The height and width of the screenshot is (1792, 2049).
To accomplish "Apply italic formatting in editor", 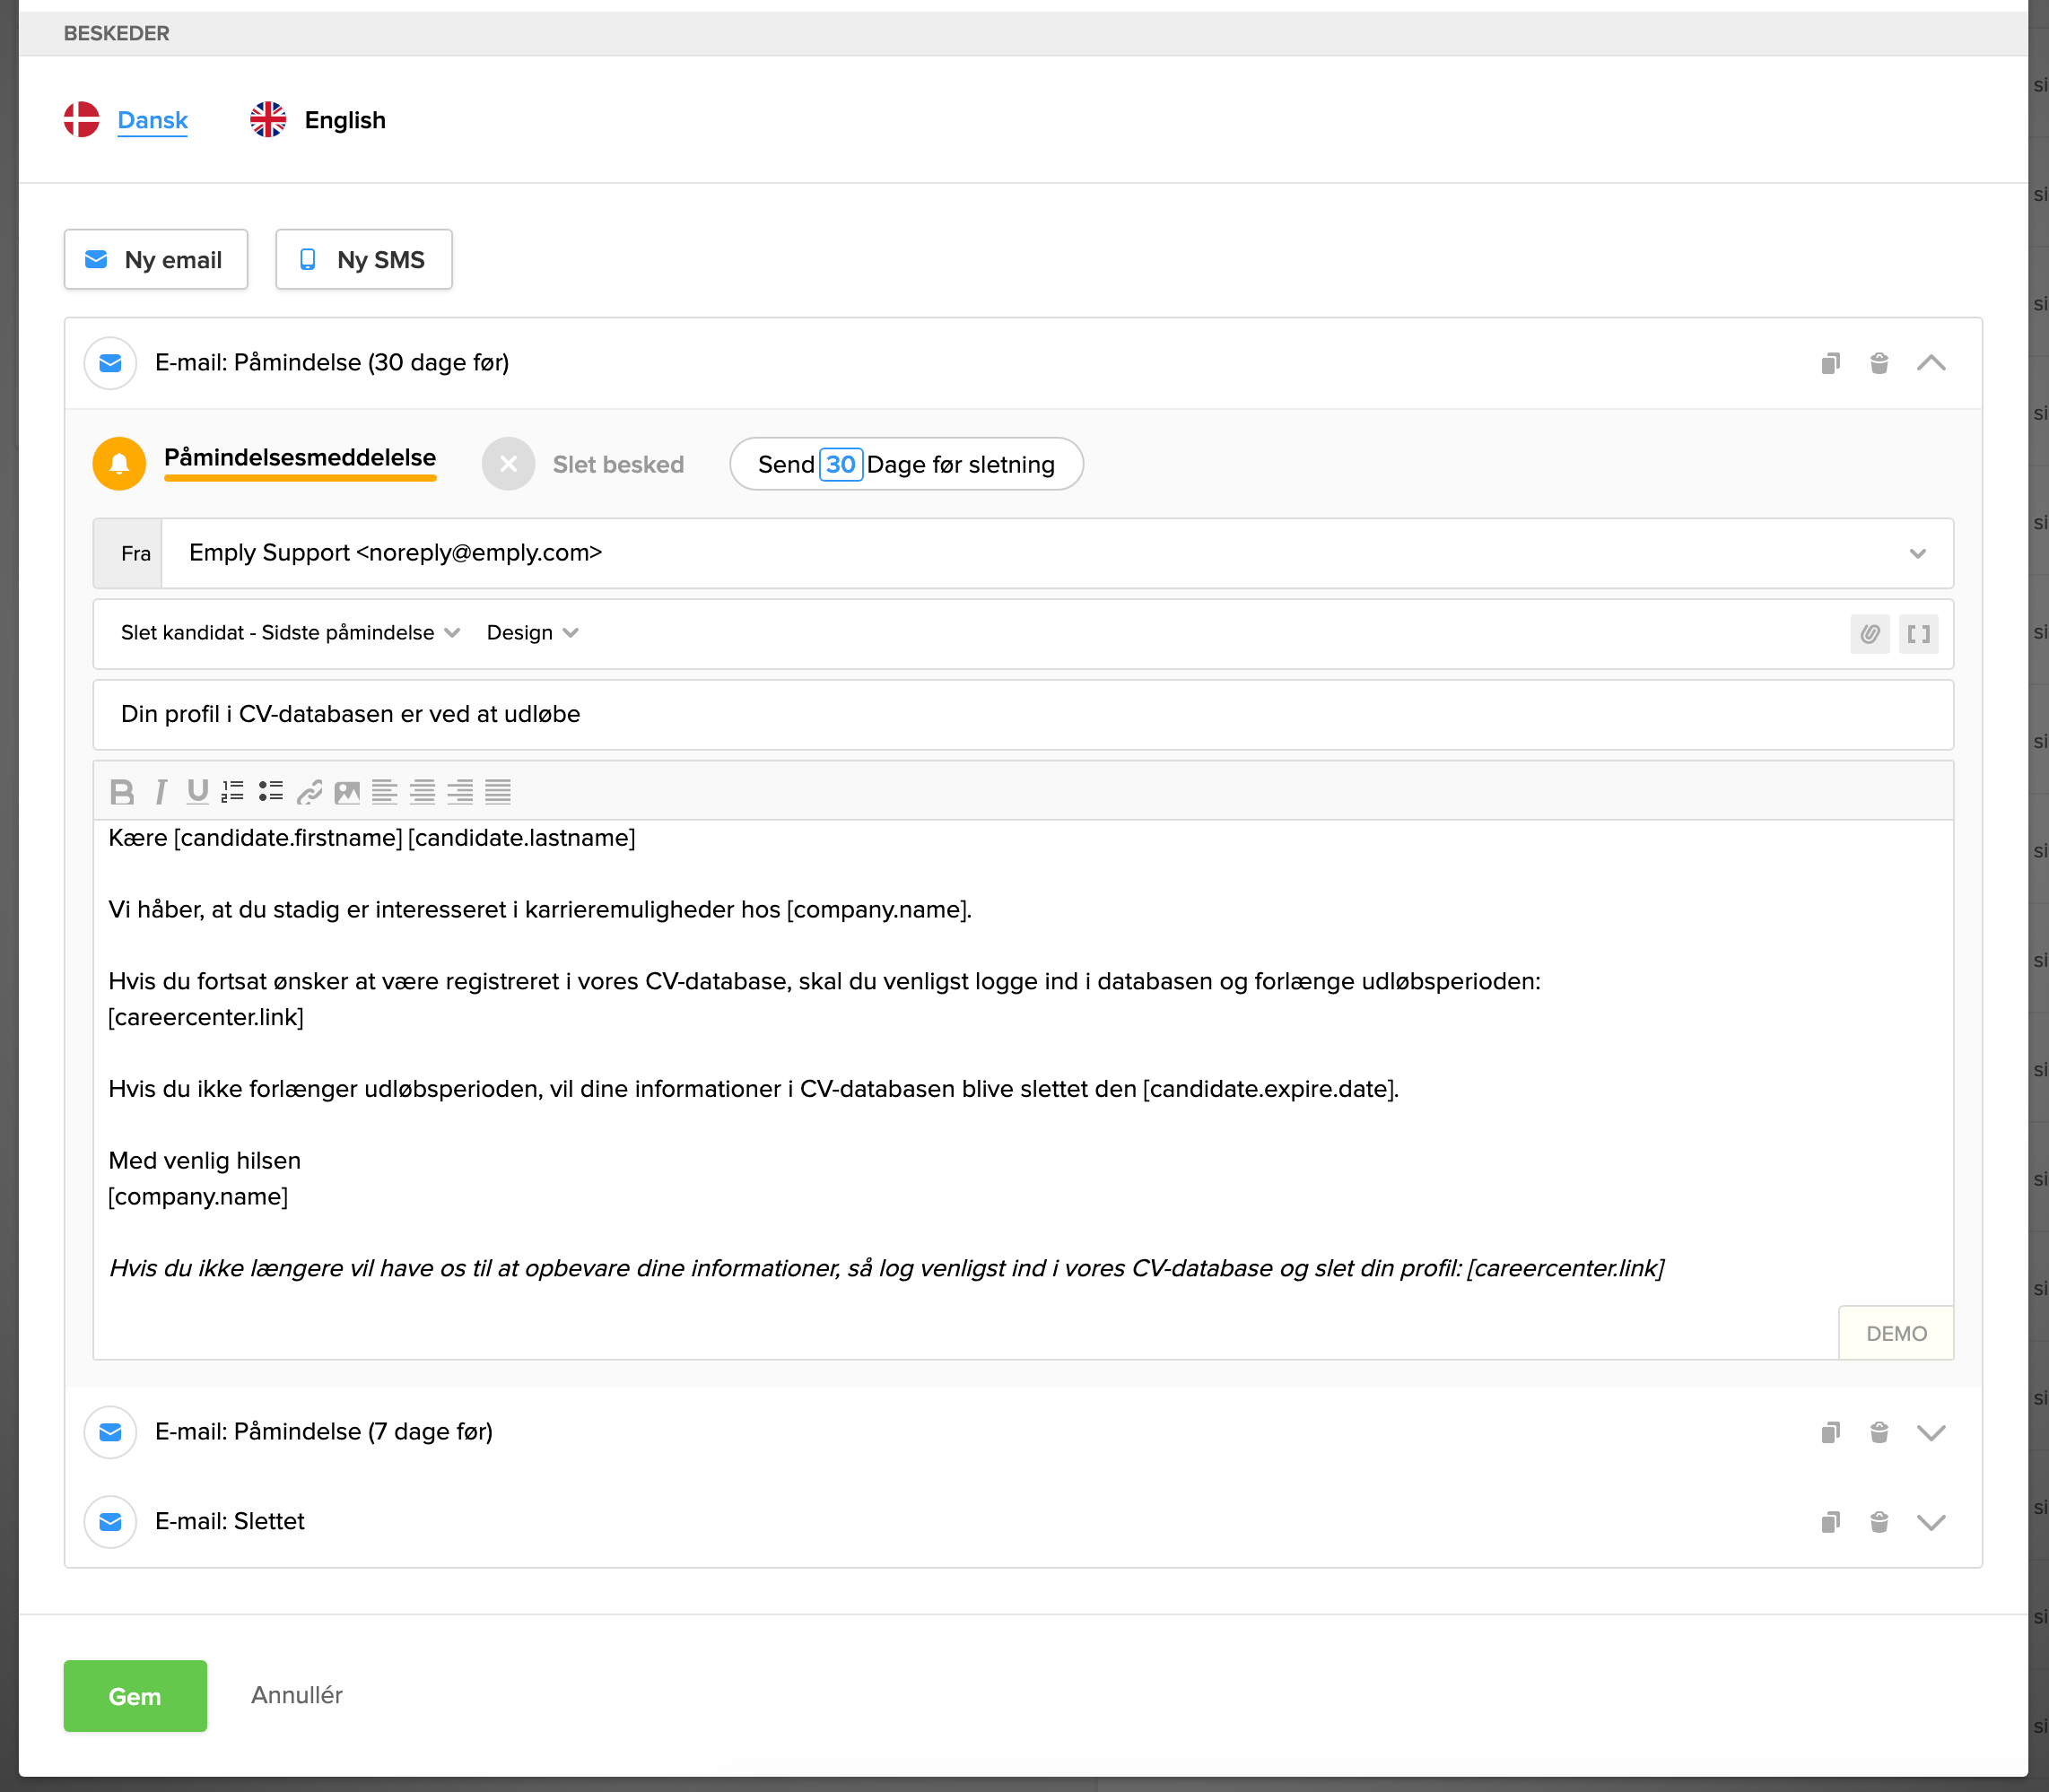I will pyautogui.click(x=160, y=792).
